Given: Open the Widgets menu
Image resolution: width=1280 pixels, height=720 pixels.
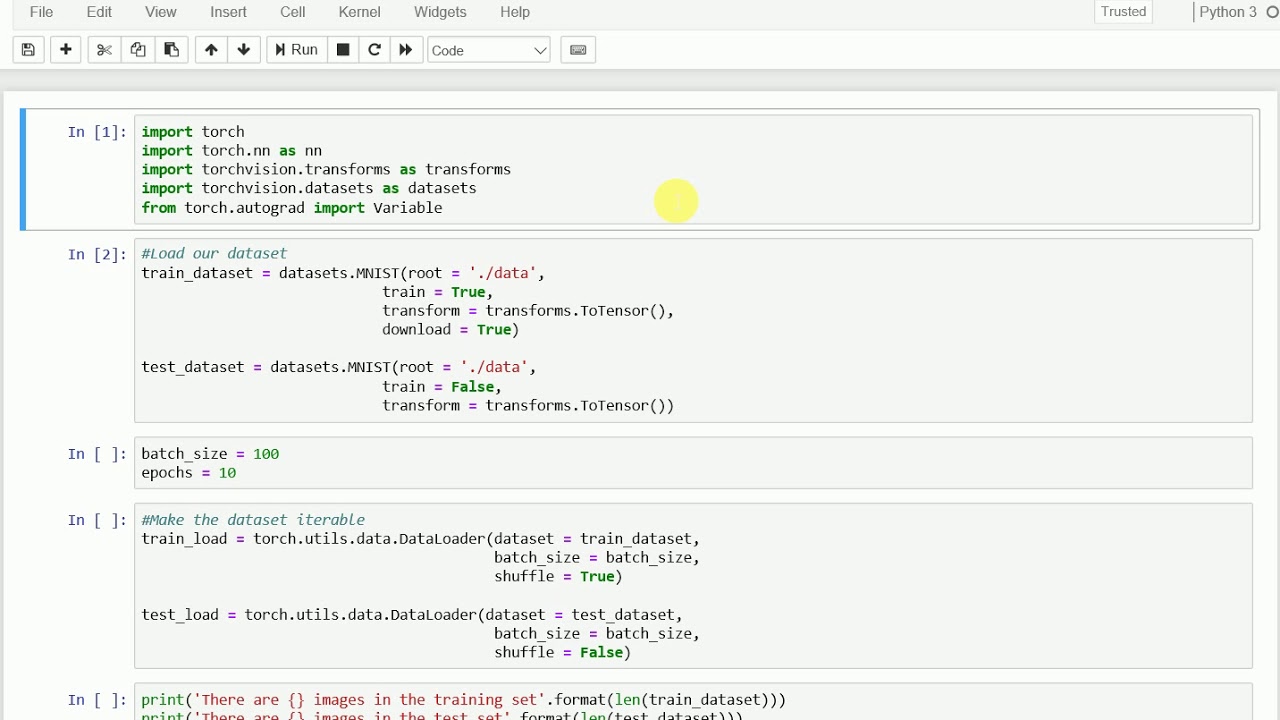Looking at the screenshot, I should [x=440, y=12].
